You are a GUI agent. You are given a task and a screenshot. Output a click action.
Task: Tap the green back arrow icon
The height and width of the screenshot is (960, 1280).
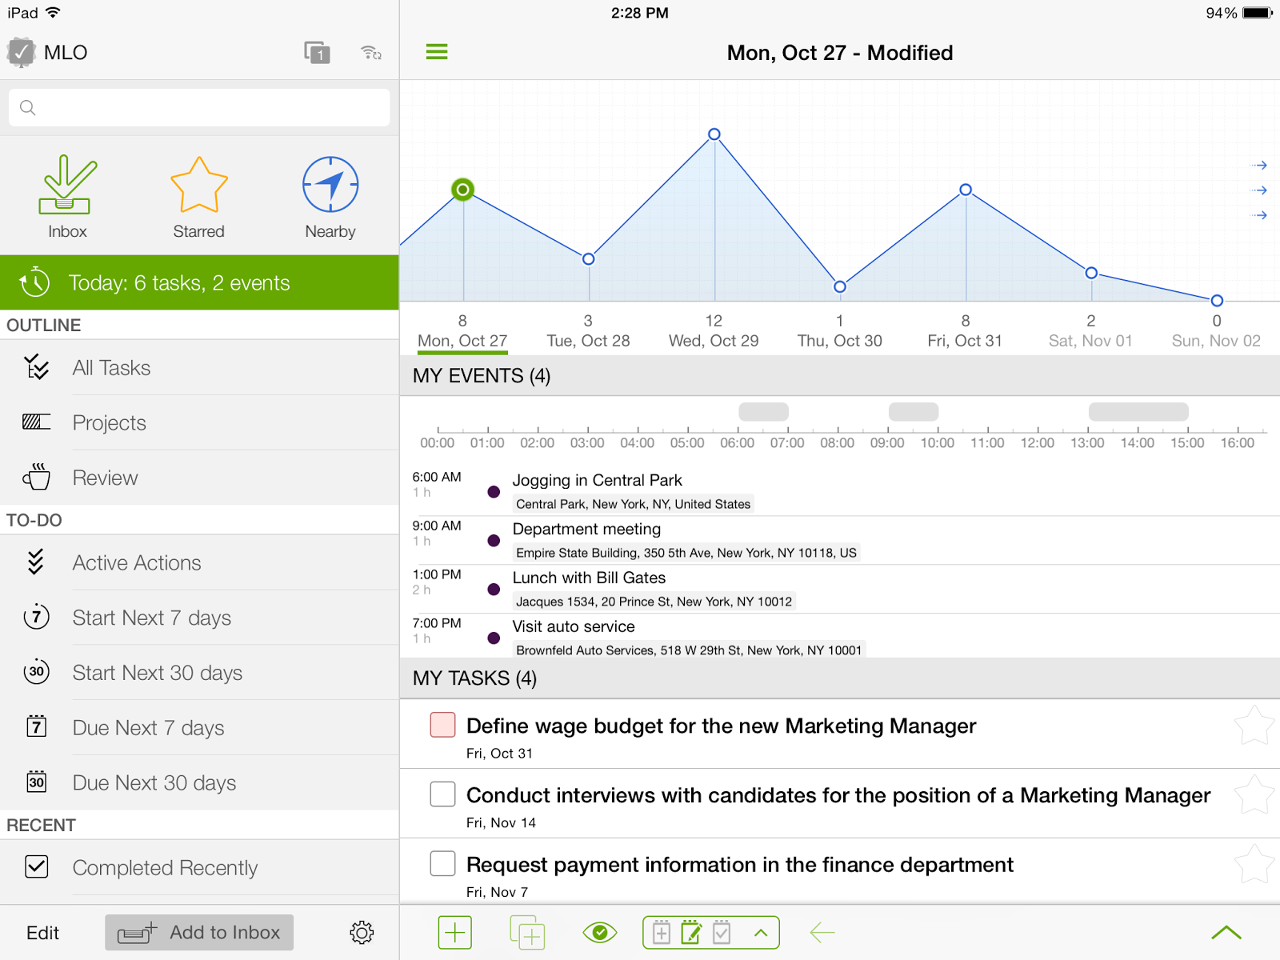[x=822, y=933]
